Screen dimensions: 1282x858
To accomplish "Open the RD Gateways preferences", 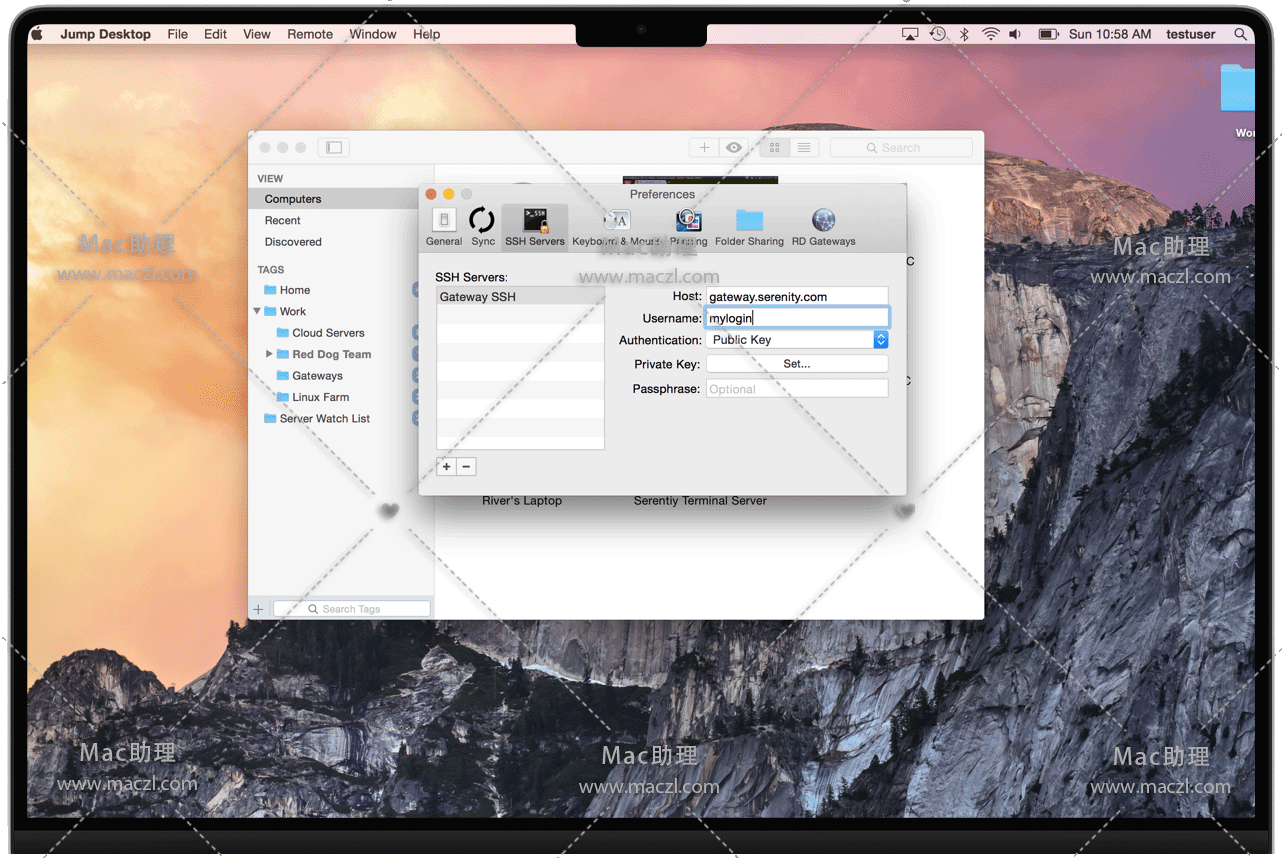I will 823,226.
